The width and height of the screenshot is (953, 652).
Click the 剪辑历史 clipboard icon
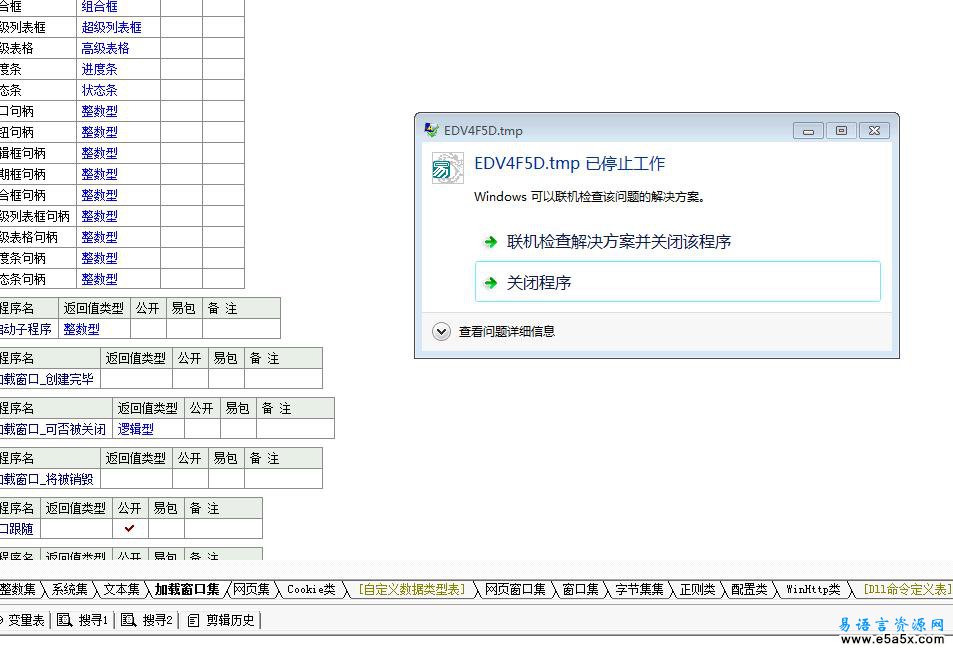point(193,620)
